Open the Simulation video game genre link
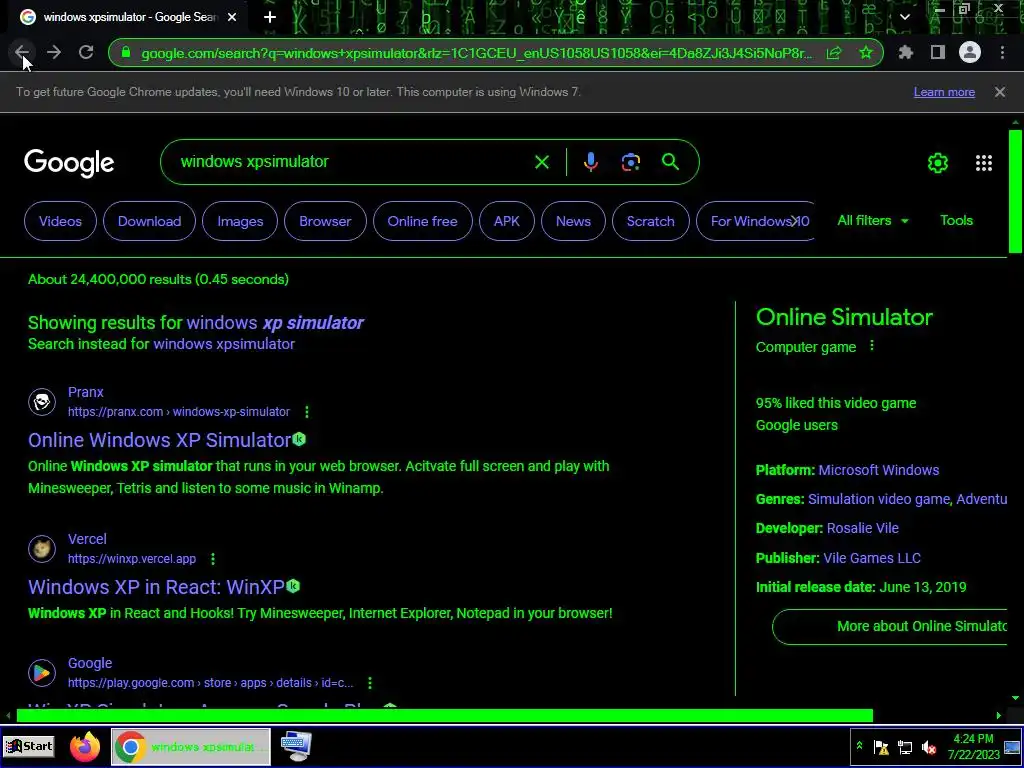This screenshot has width=1024, height=768. coord(879,500)
